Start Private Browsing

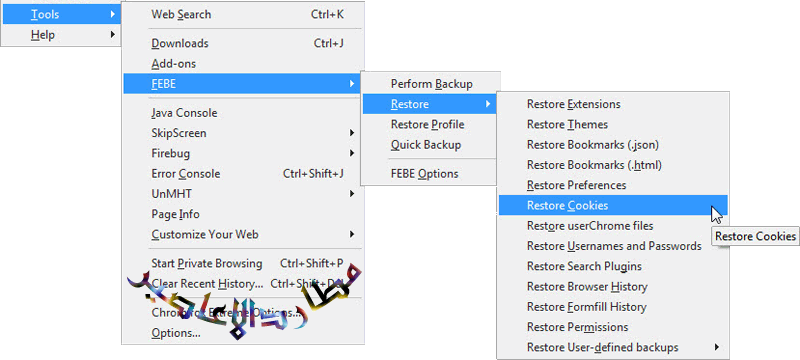point(243,264)
